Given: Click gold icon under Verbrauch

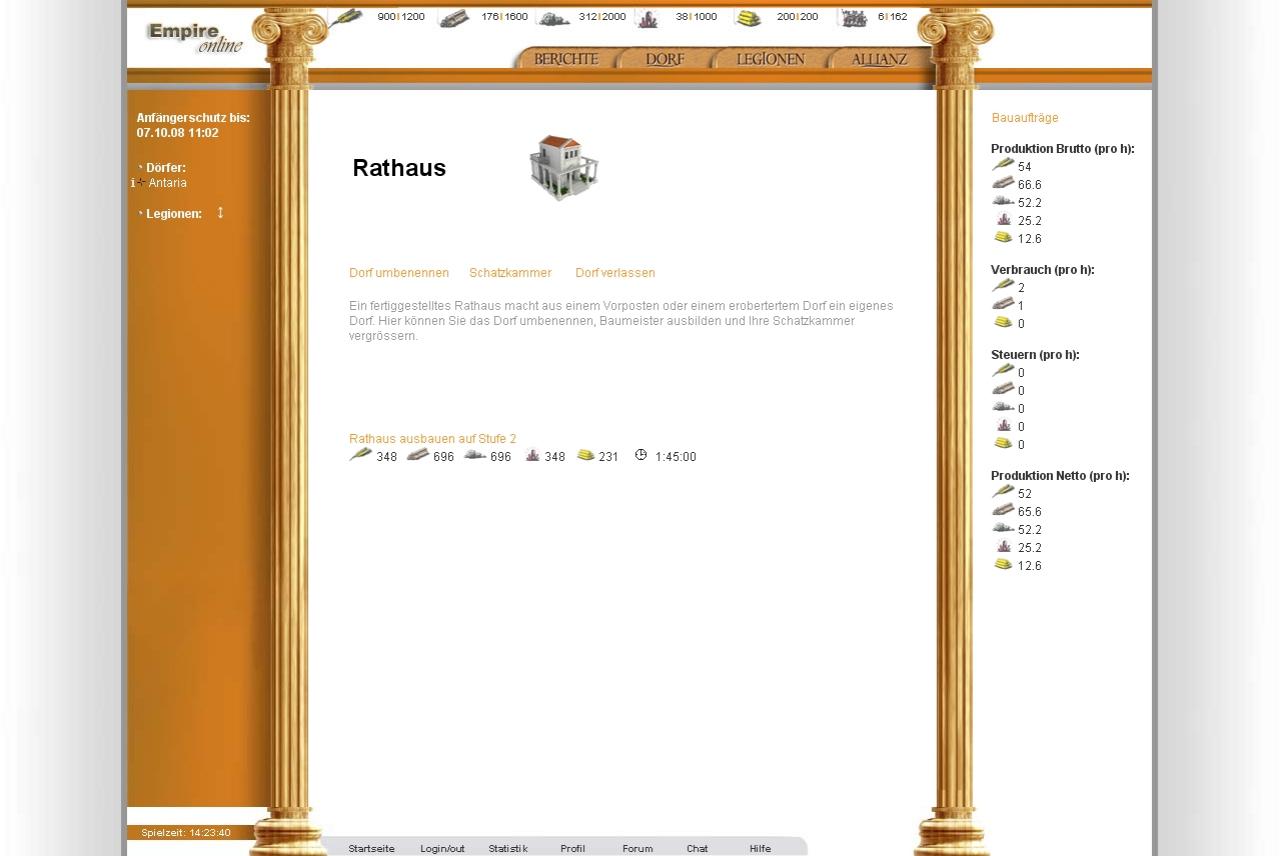Looking at the screenshot, I should coord(1003,322).
